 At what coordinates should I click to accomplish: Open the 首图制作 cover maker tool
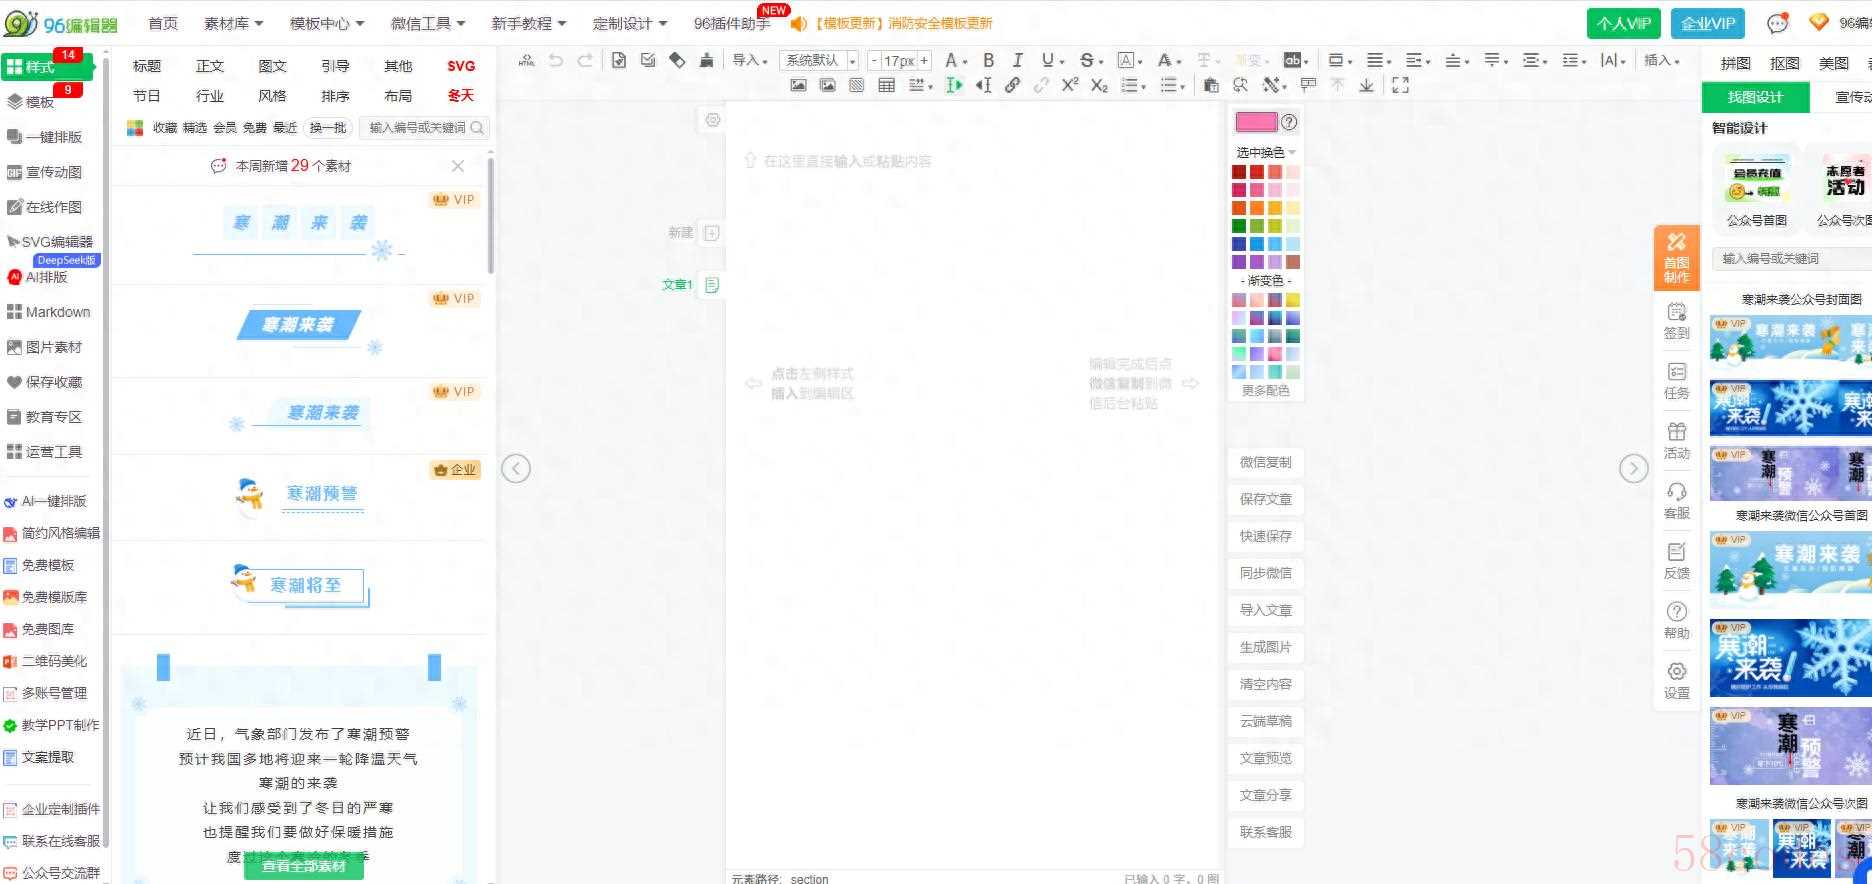pos(1676,257)
